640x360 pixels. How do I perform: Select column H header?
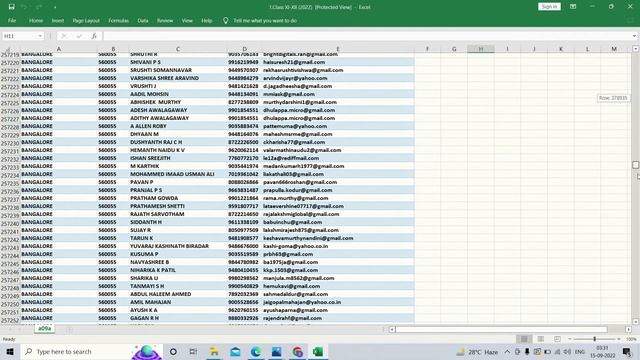[x=481, y=49]
